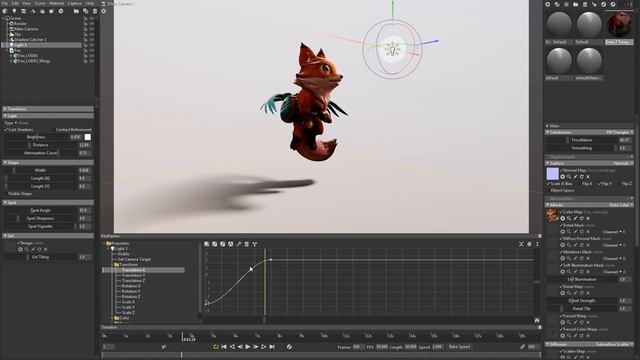The width and height of the screenshot is (640, 360).
Task: Collapse the Albedo section in material panel
Action: 589,205
